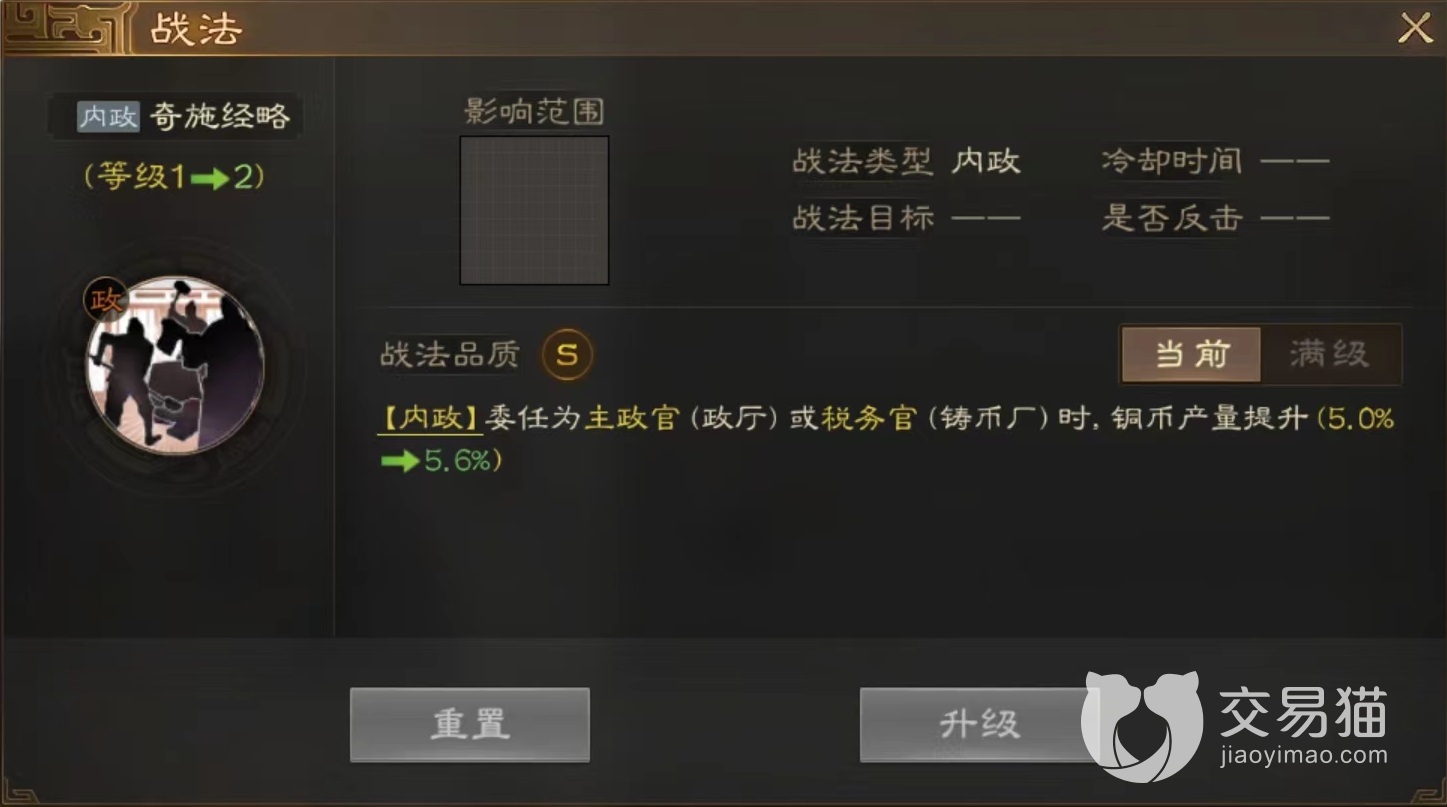Click the green arrow before 5.6%
The width and height of the screenshot is (1447, 807).
[x=400, y=462]
